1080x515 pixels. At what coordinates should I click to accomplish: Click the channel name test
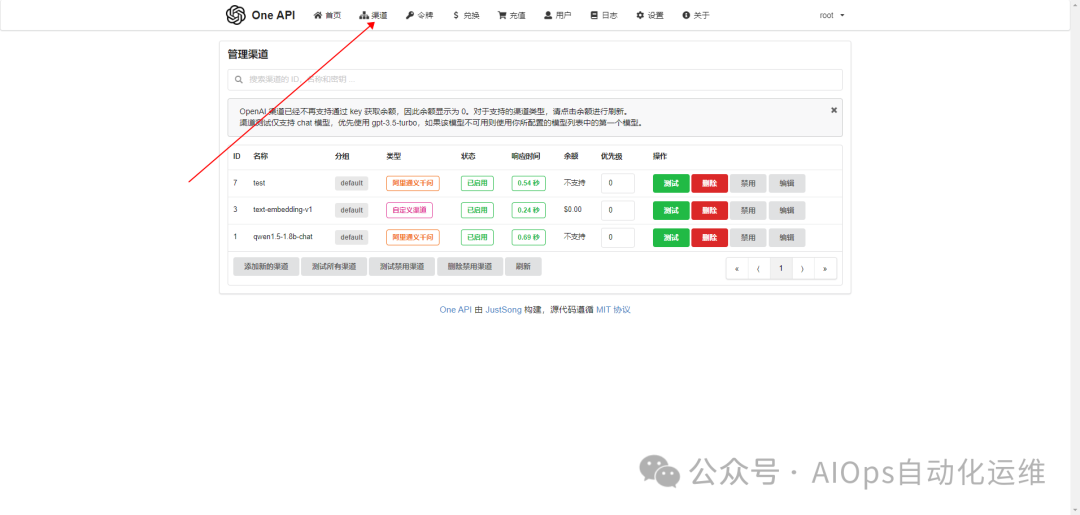pyautogui.click(x=259, y=183)
